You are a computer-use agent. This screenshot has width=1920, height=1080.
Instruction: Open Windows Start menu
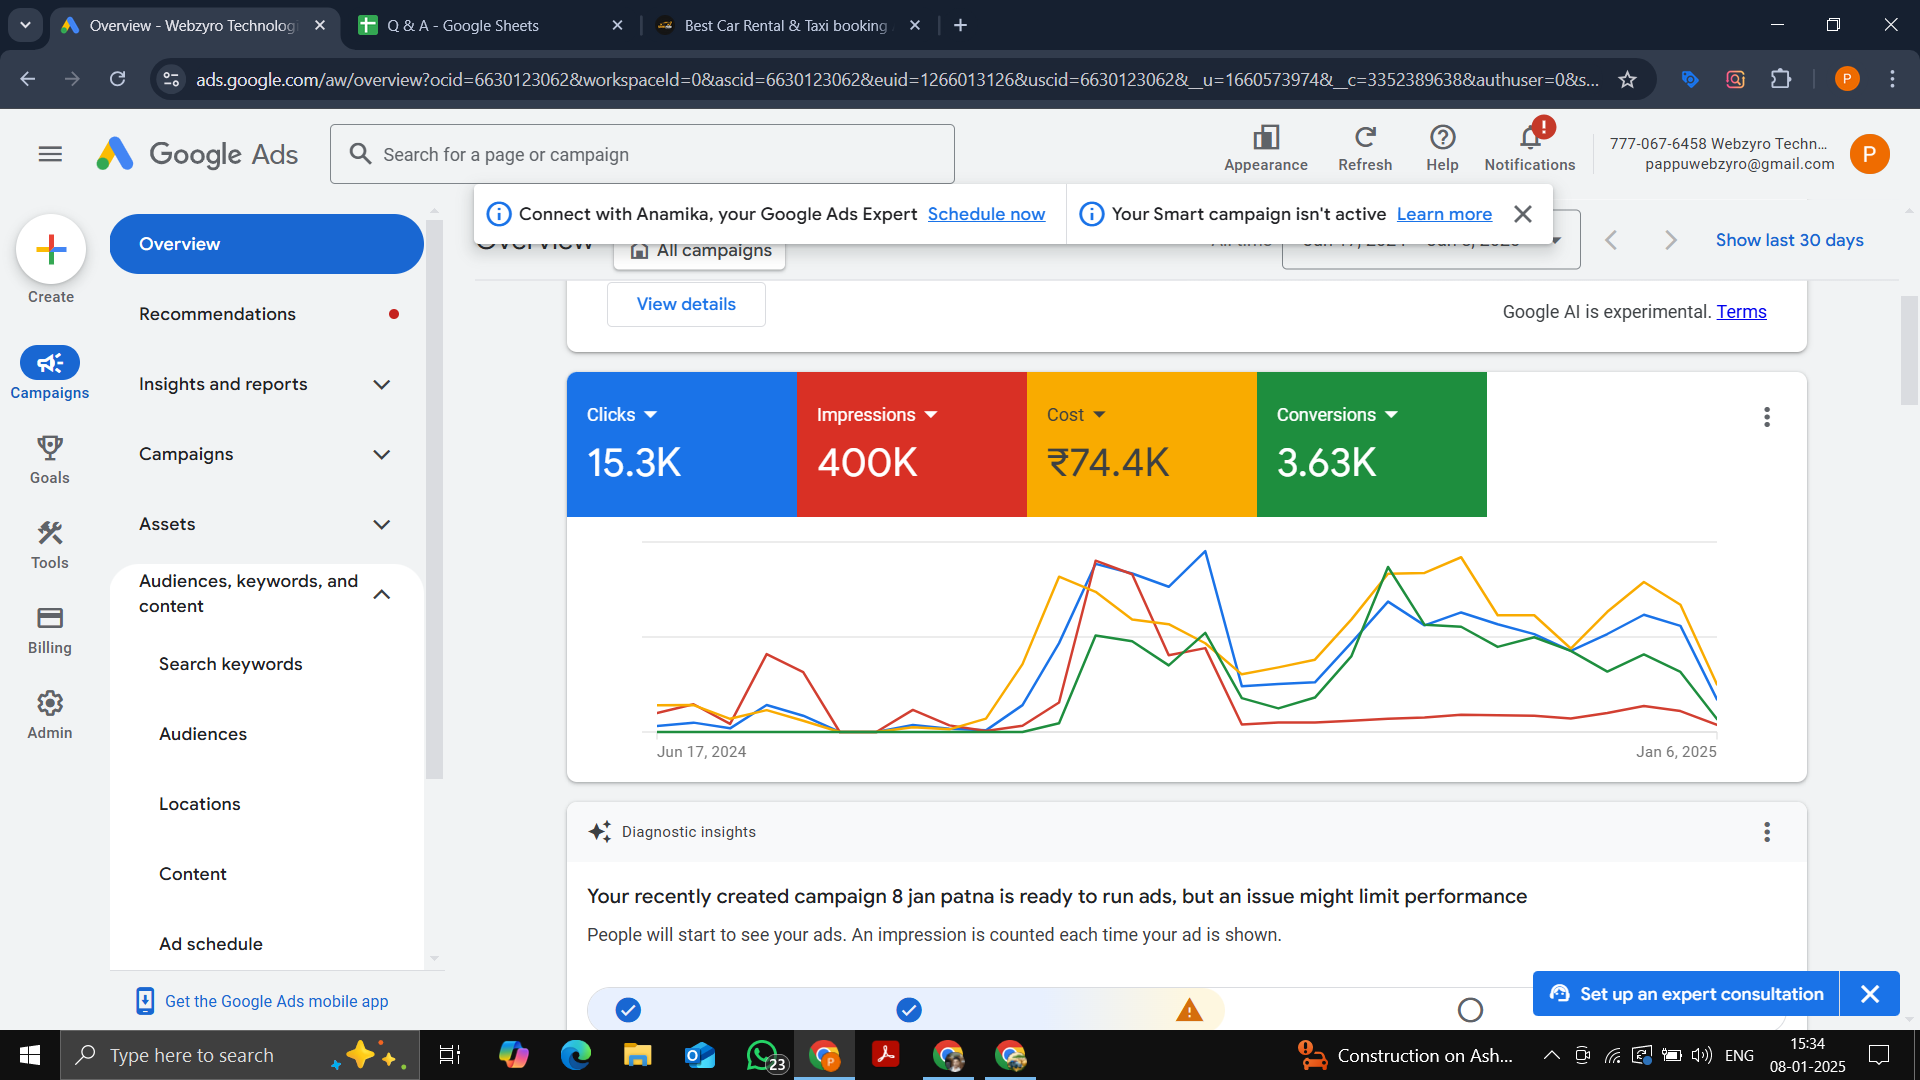pos(30,1055)
